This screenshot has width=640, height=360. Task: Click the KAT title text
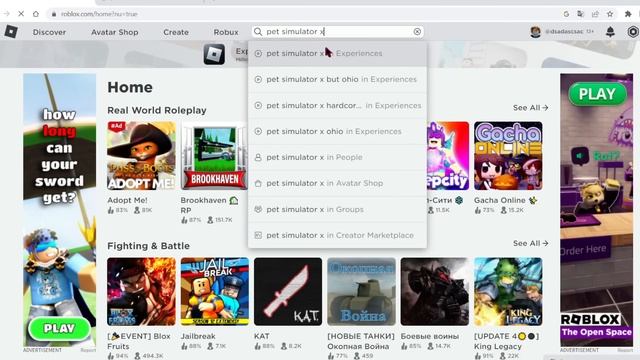262,336
